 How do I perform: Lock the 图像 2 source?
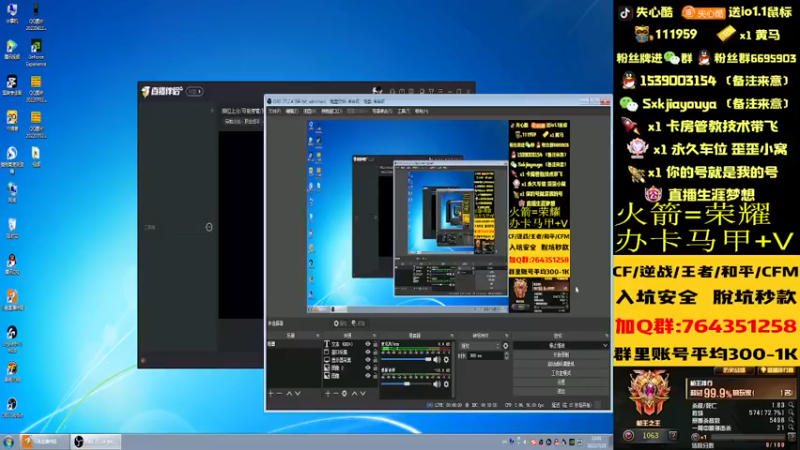(x=376, y=368)
